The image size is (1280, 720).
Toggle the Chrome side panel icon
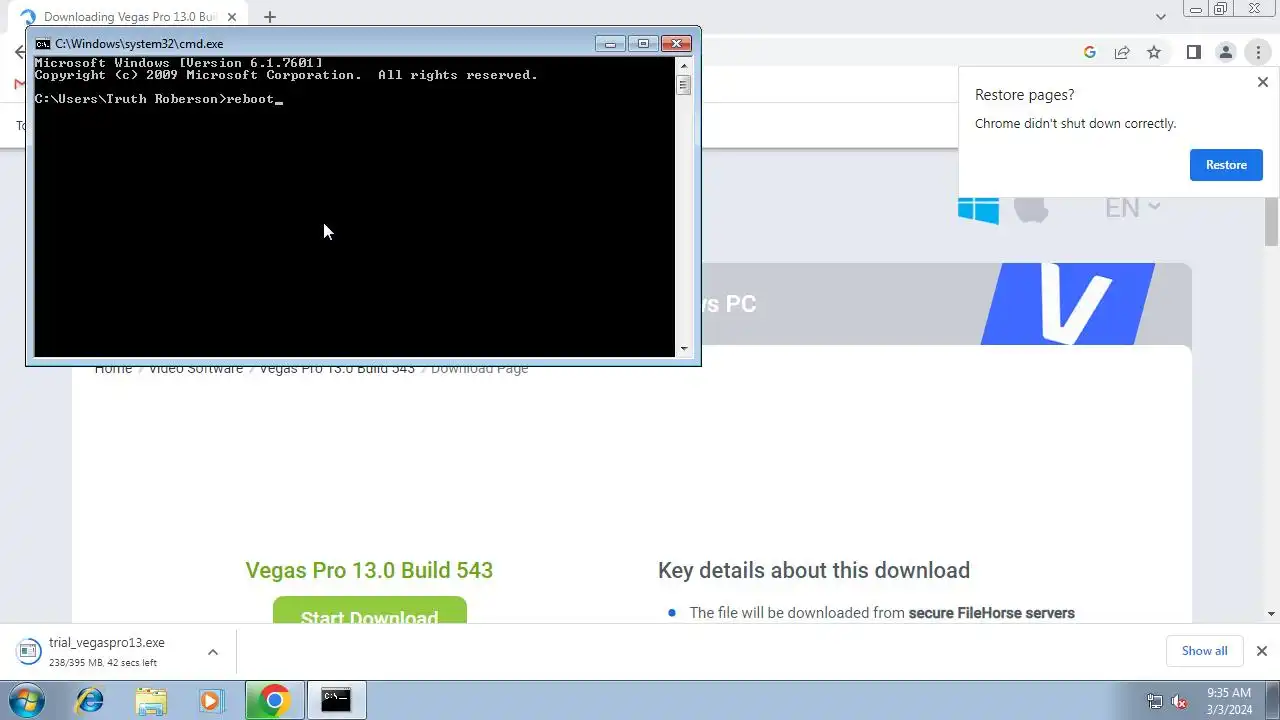pos(1193,52)
